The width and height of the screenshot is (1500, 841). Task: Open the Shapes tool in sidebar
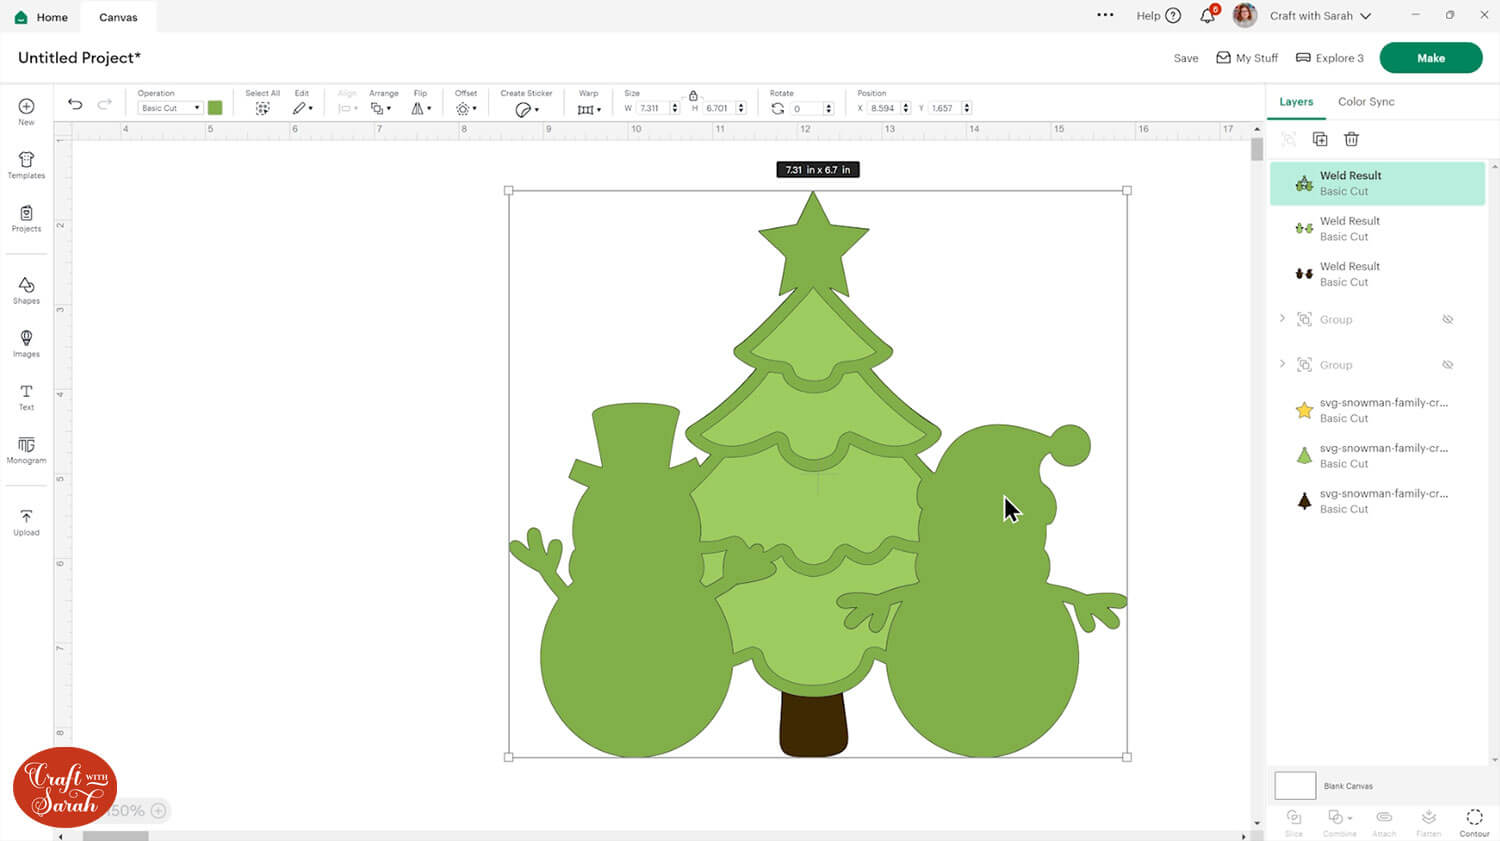coord(26,290)
